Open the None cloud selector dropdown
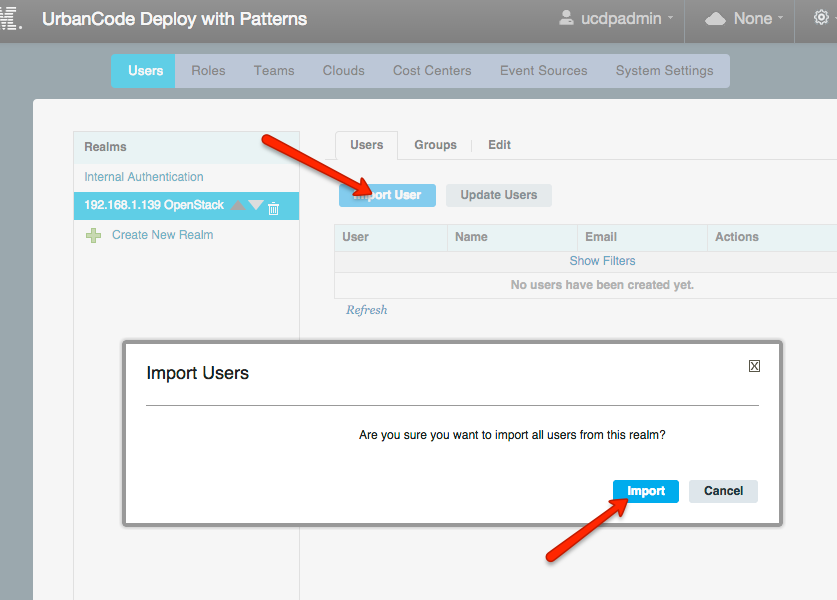Image resolution: width=837 pixels, height=600 pixels. [x=744, y=19]
